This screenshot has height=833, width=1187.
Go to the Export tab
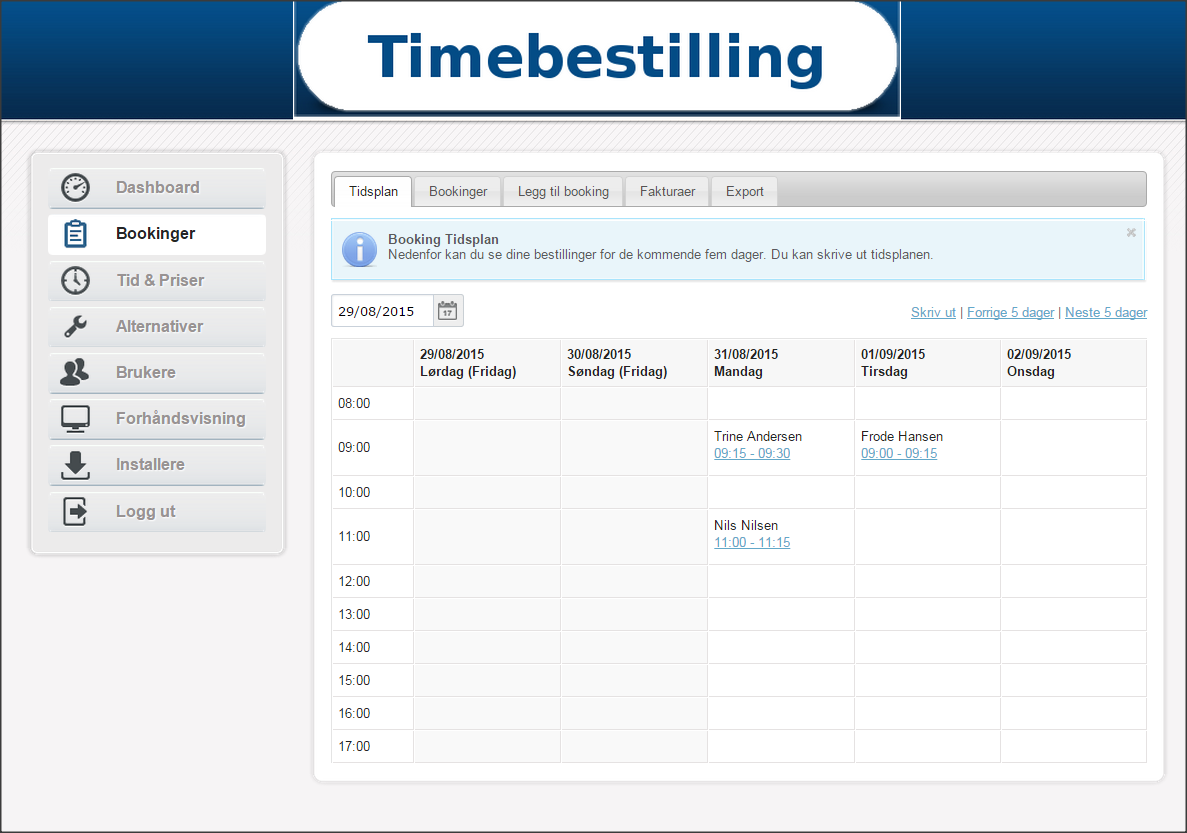point(745,192)
